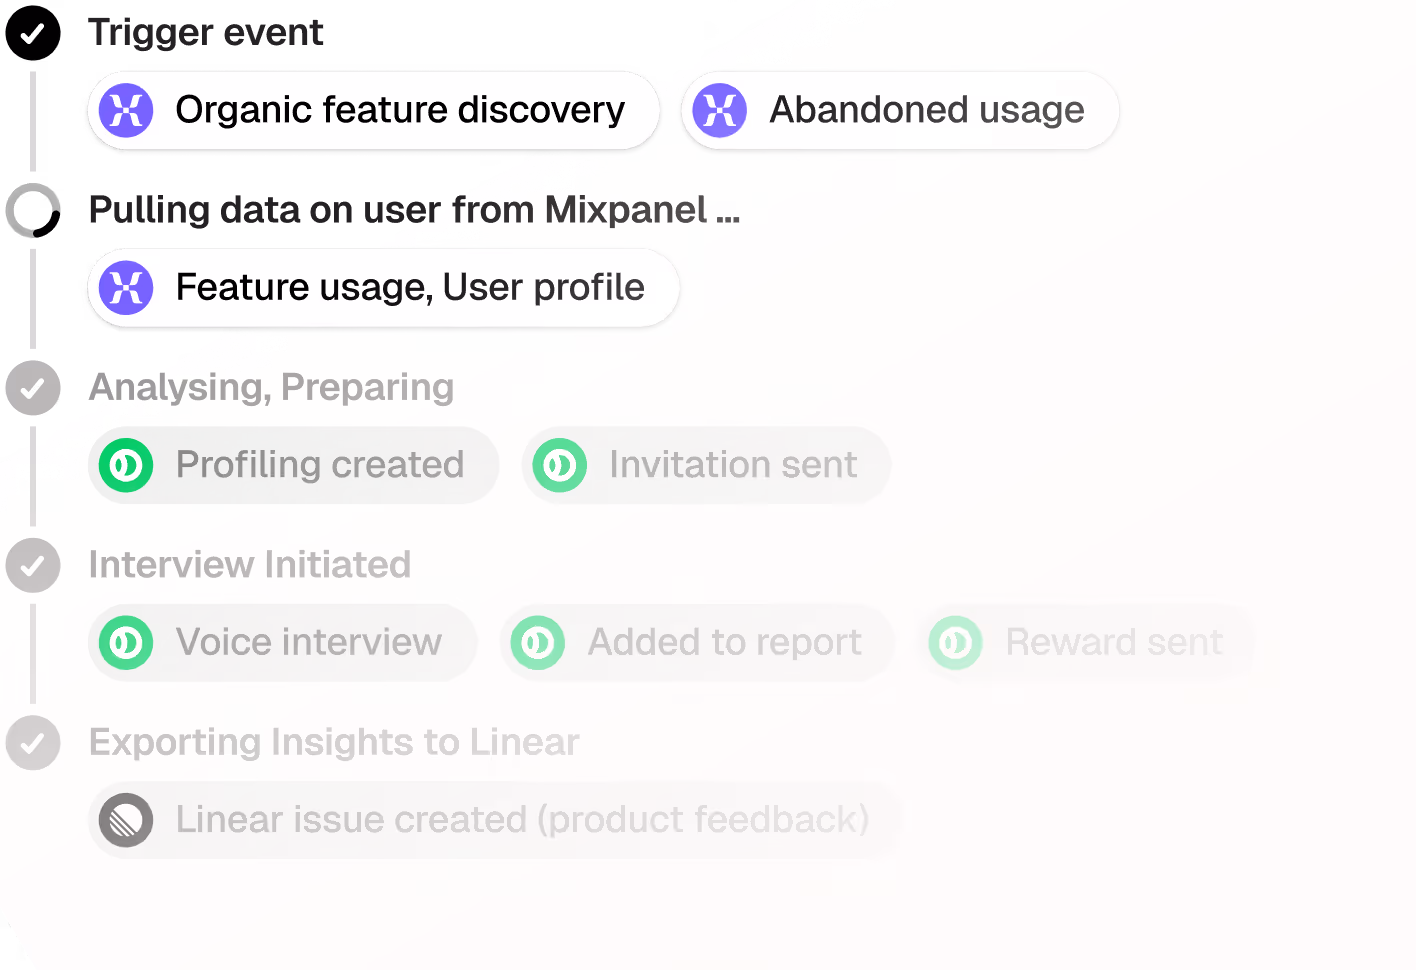Collapse the Trigger event section
This screenshot has width=1416, height=970.
pyautogui.click(x=206, y=33)
